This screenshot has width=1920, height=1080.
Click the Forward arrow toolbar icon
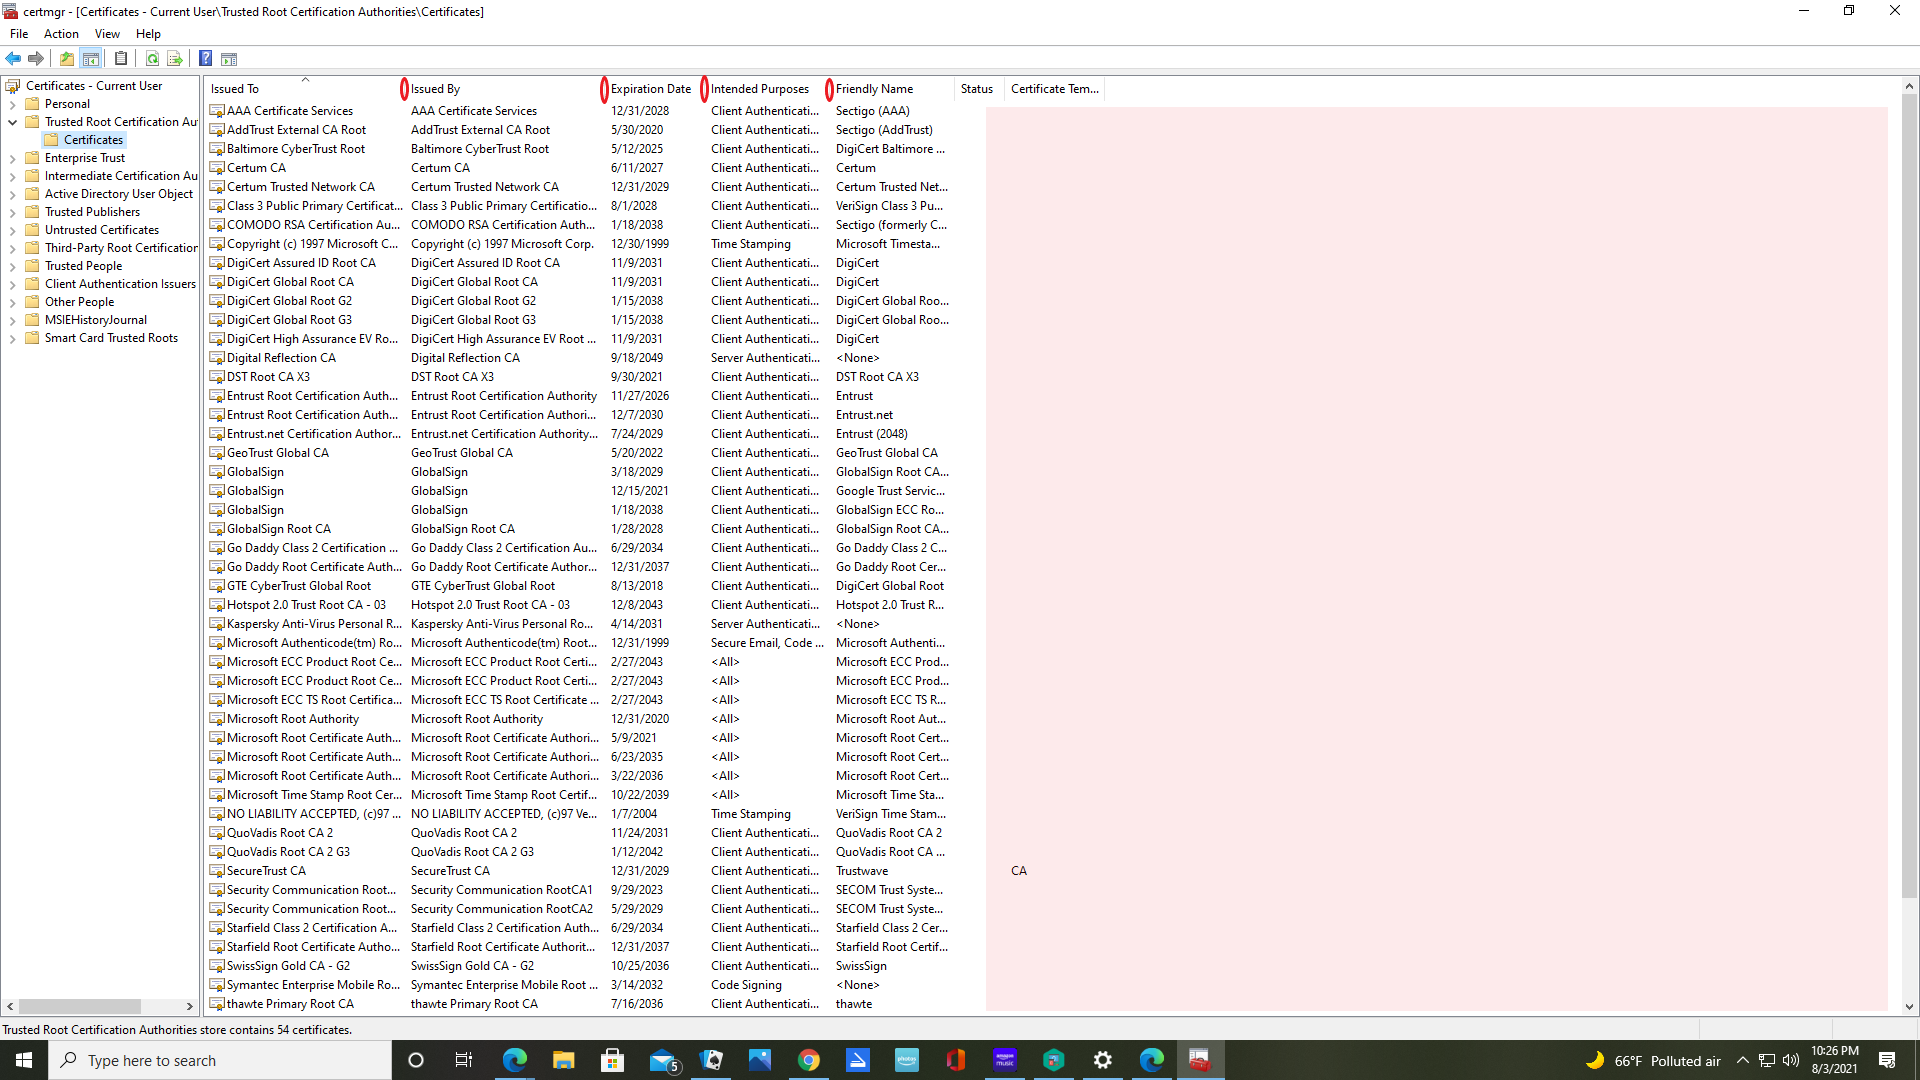[x=36, y=59]
